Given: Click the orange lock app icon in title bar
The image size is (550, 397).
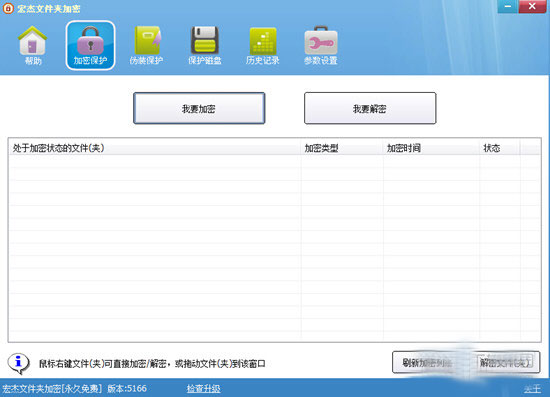Looking at the screenshot, I should [8, 8].
